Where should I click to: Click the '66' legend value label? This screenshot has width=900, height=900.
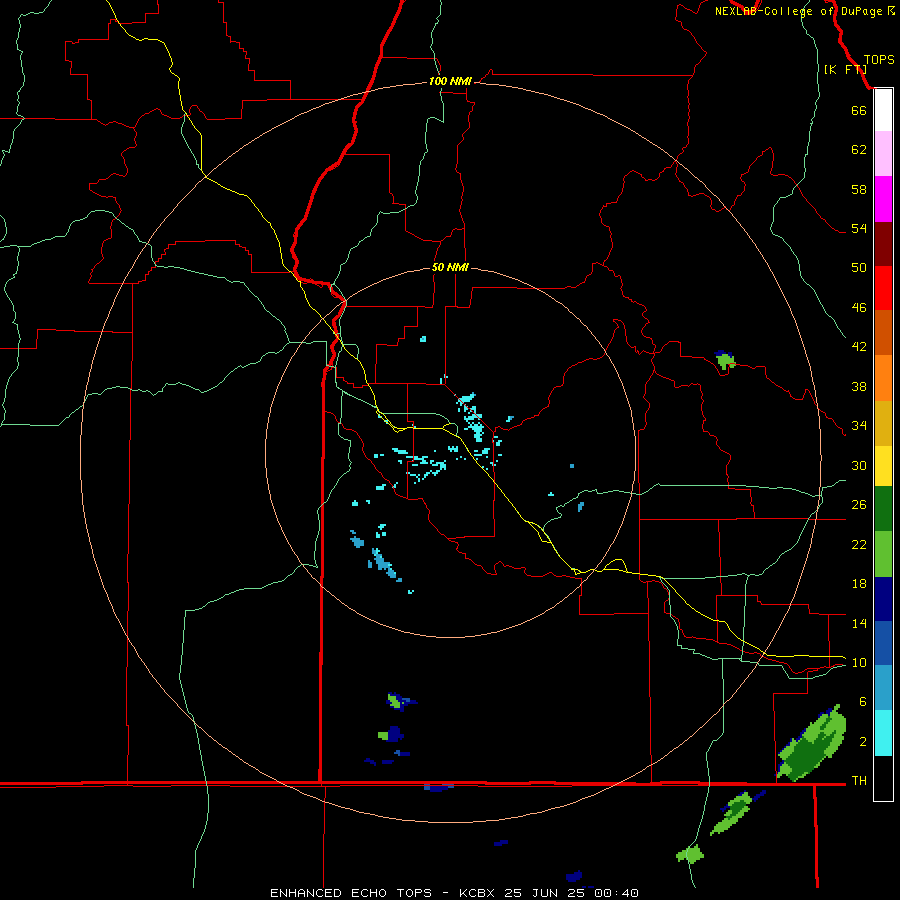point(859,110)
